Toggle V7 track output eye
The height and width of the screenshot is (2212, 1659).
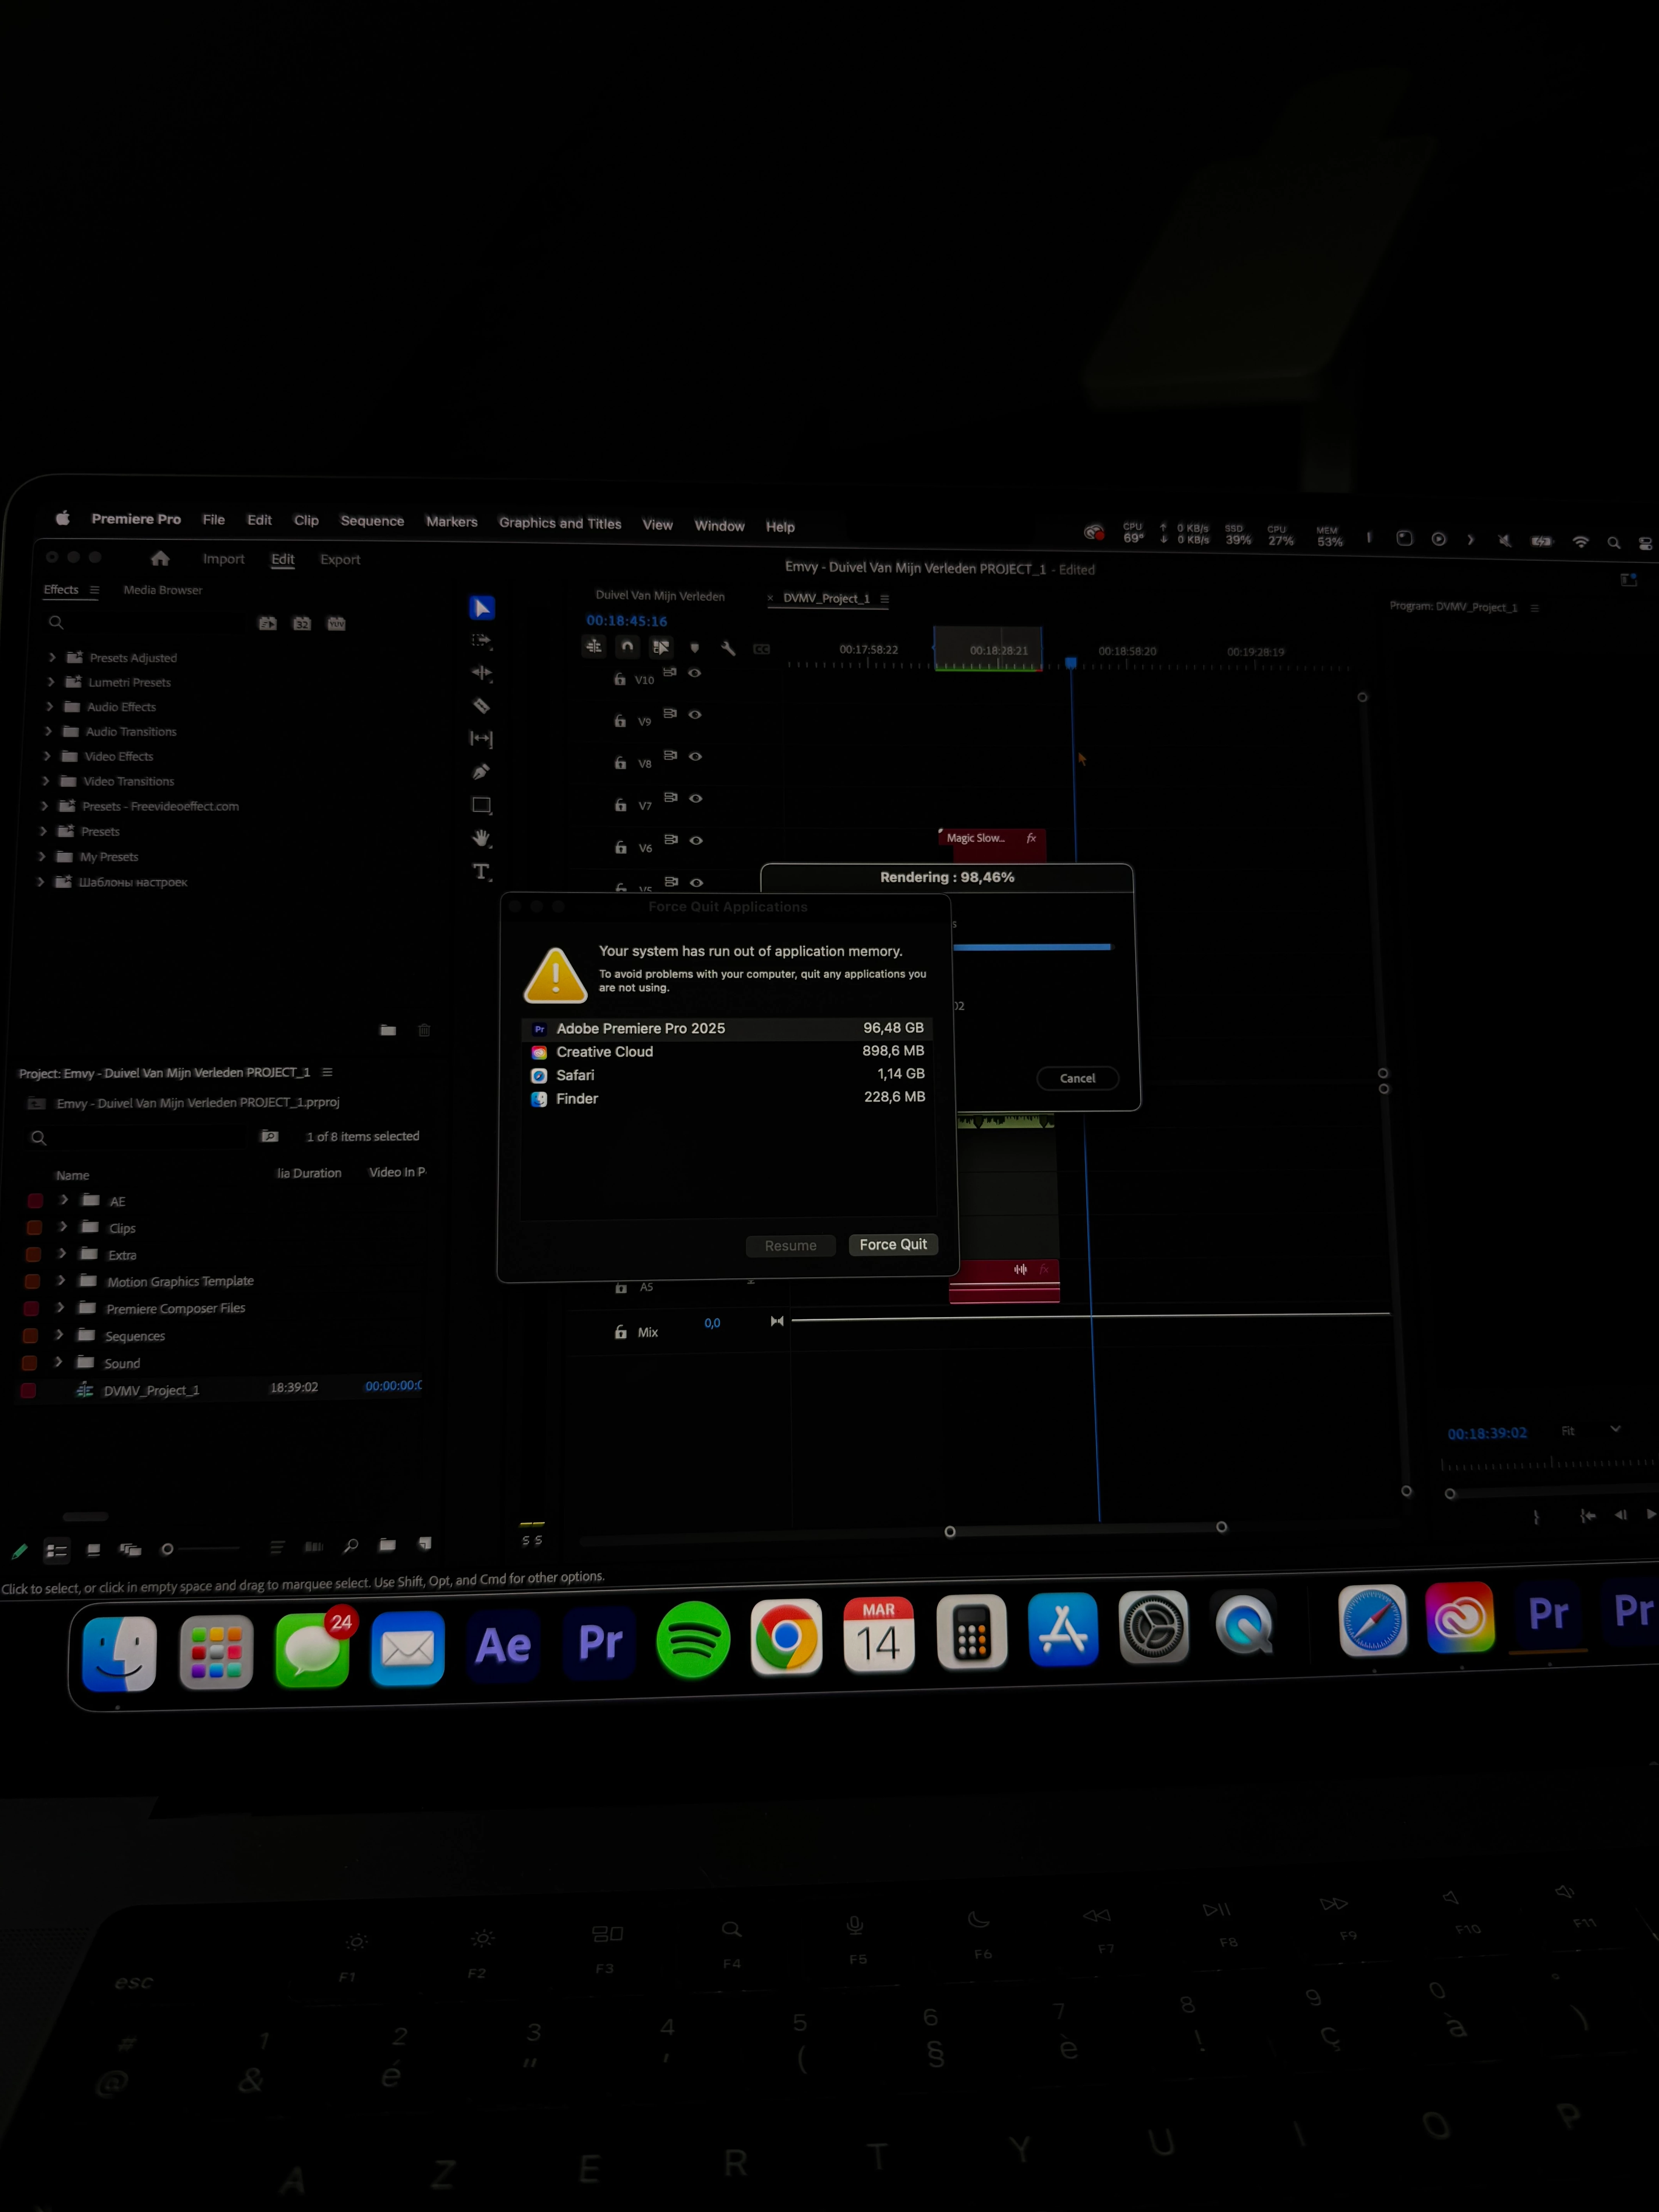click(x=696, y=798)
